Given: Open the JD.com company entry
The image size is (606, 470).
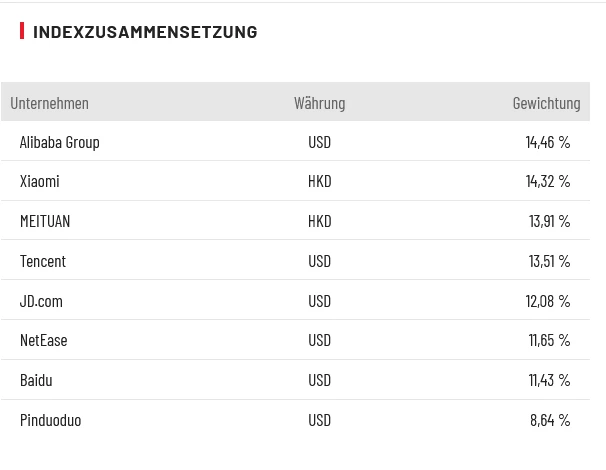Looking at the screenshot, I should (x=41, y=301).
